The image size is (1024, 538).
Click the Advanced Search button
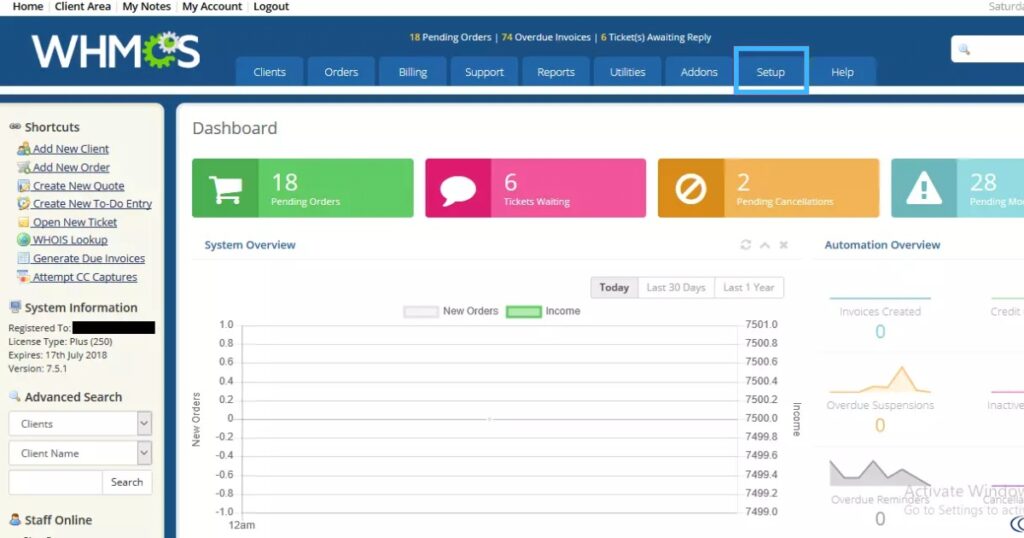(127, 482)
